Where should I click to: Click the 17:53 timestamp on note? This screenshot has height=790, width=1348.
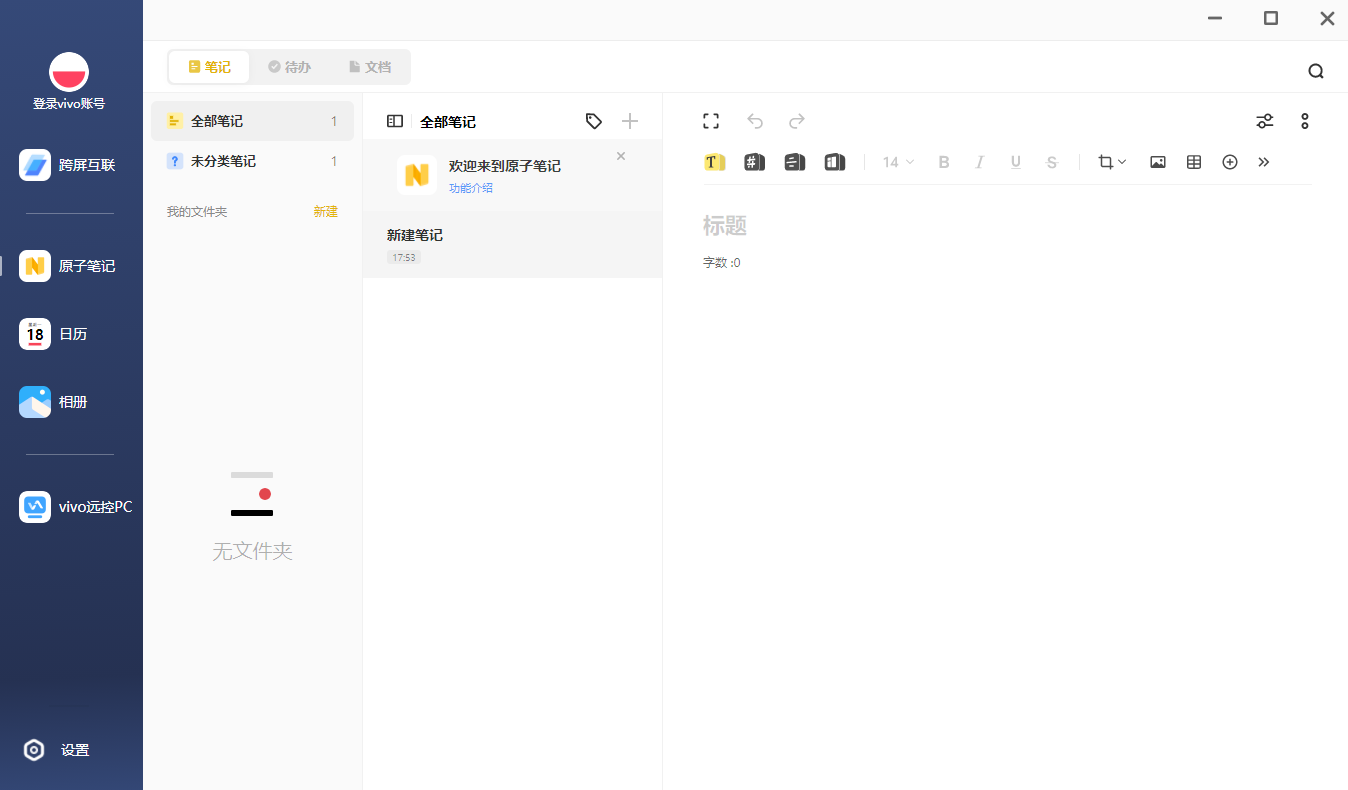coord(404,258)
